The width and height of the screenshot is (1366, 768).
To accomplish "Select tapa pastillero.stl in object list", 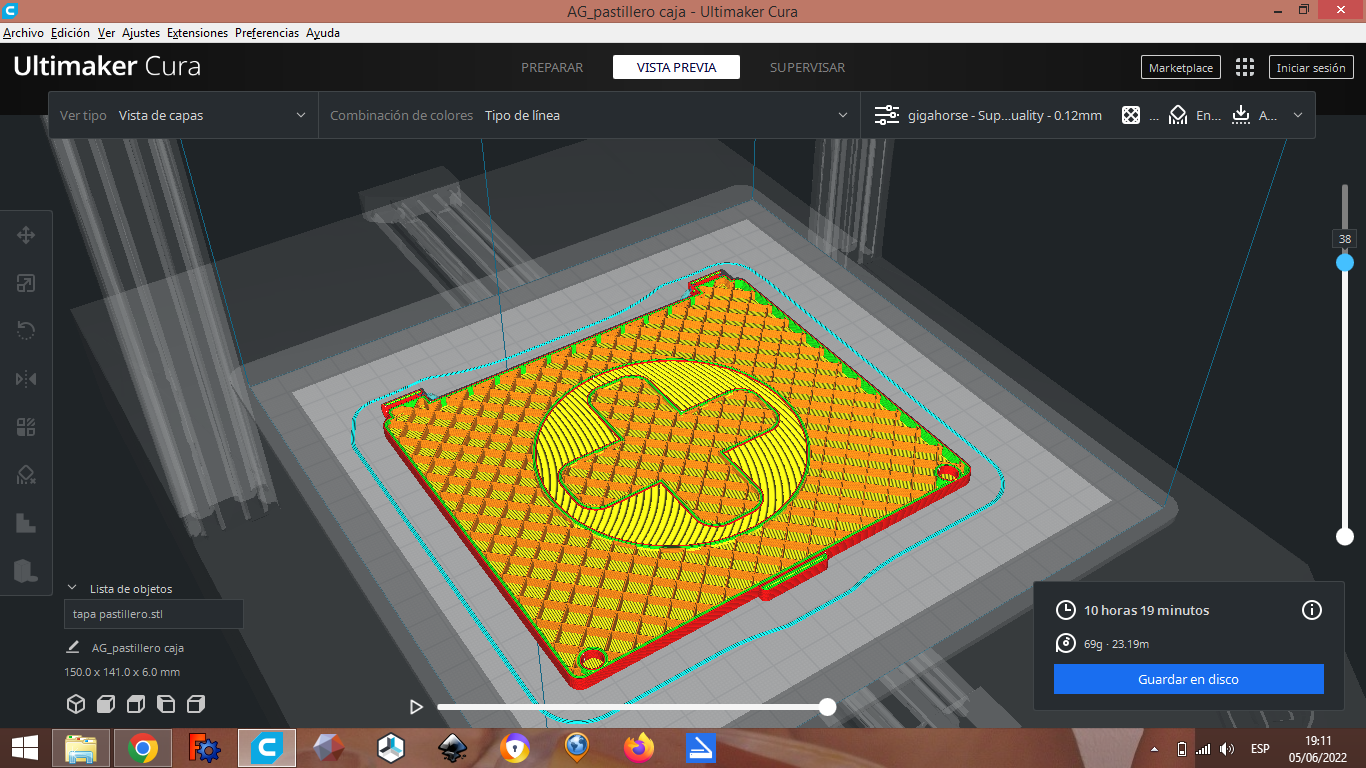I will coord(154,614).
